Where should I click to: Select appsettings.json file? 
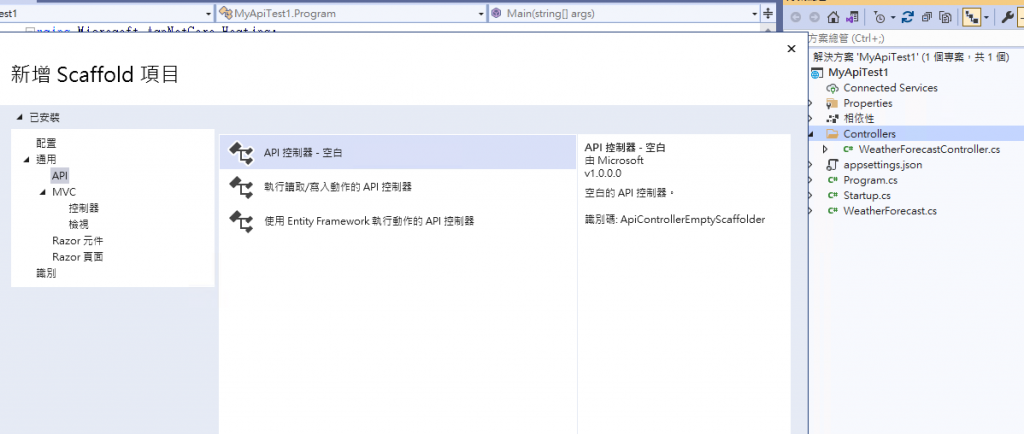tap(882, 164)
